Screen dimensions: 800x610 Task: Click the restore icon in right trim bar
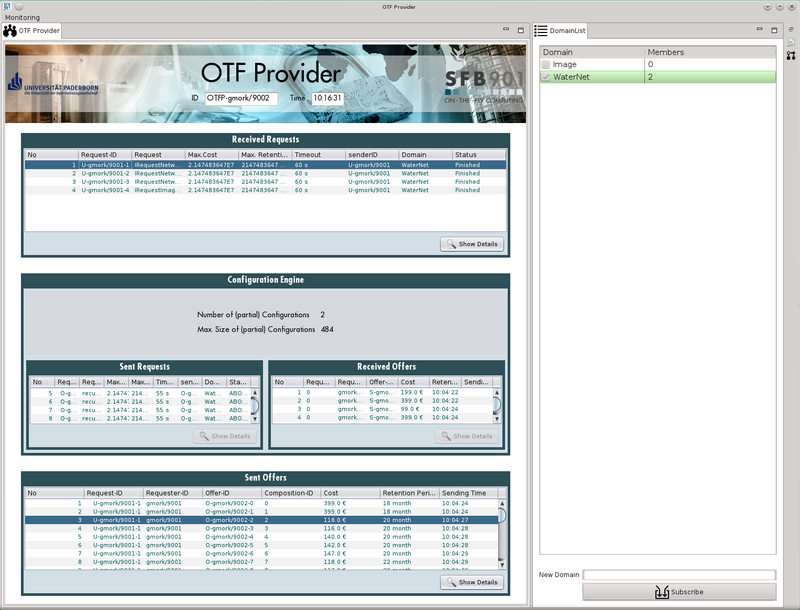[x=791, y=30]
